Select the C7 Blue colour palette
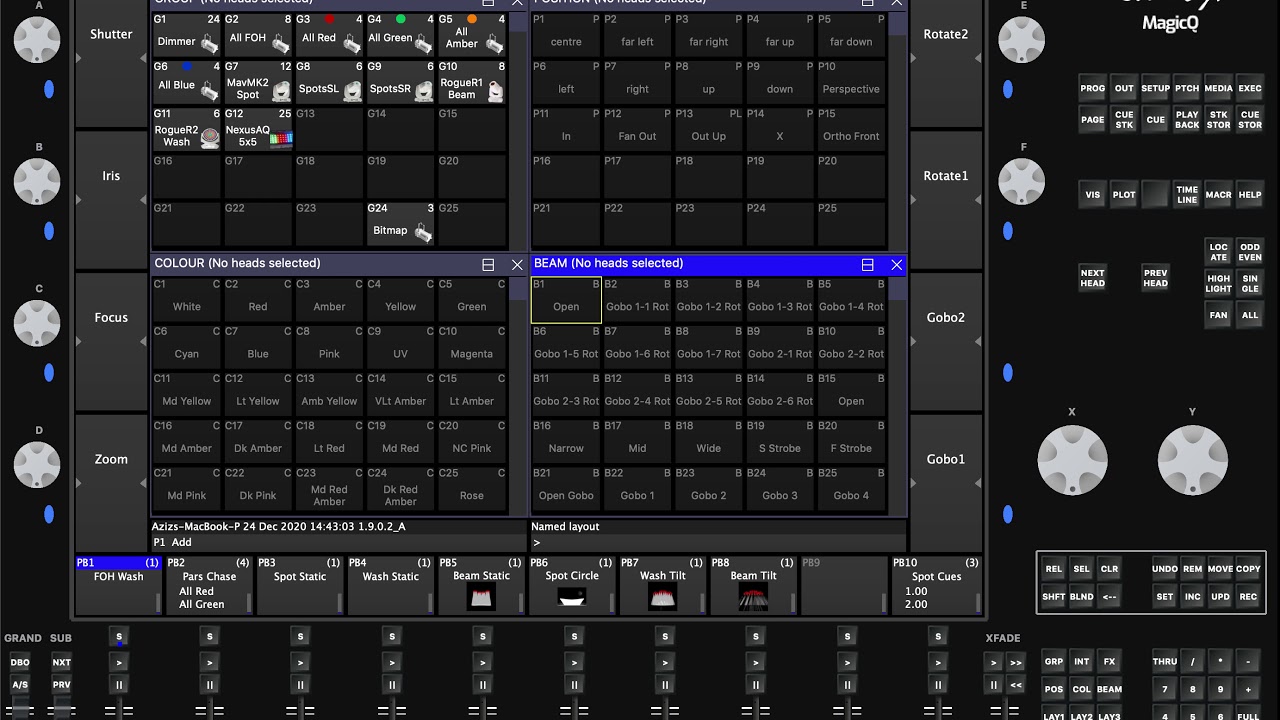1280x720 pixels. [x=258, y=345]
